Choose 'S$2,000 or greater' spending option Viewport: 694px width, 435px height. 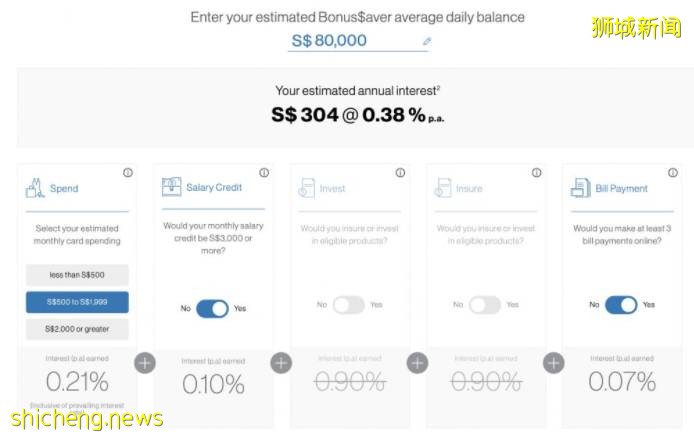tap(77, 328)
